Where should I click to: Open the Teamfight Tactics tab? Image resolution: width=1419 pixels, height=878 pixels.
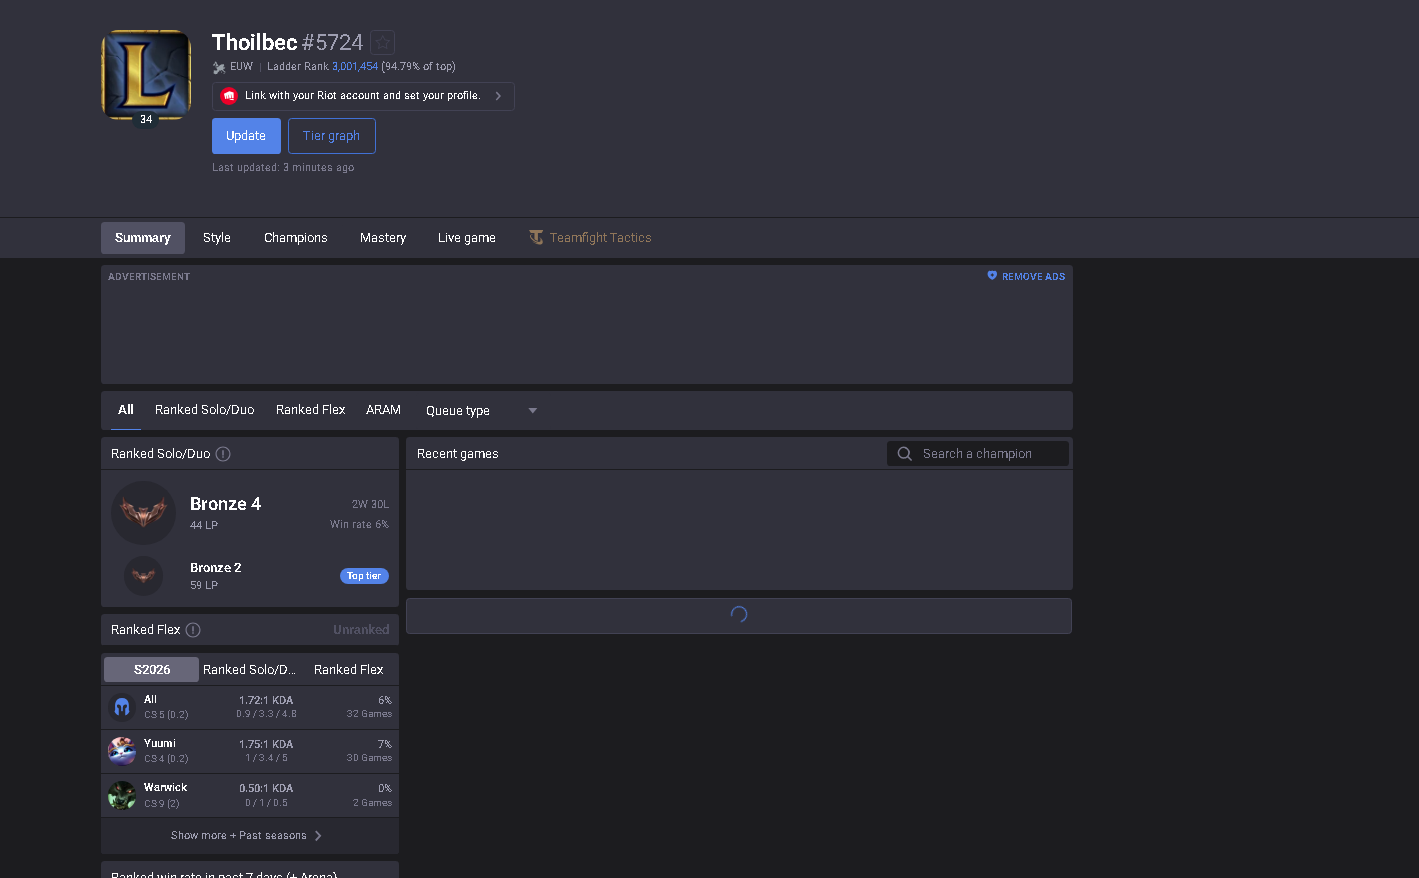tap(590, 238)
